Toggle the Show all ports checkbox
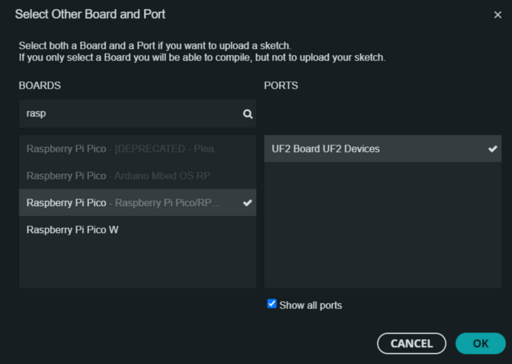The height and width of the screenshot is (364, 512). tap(272, 304)
